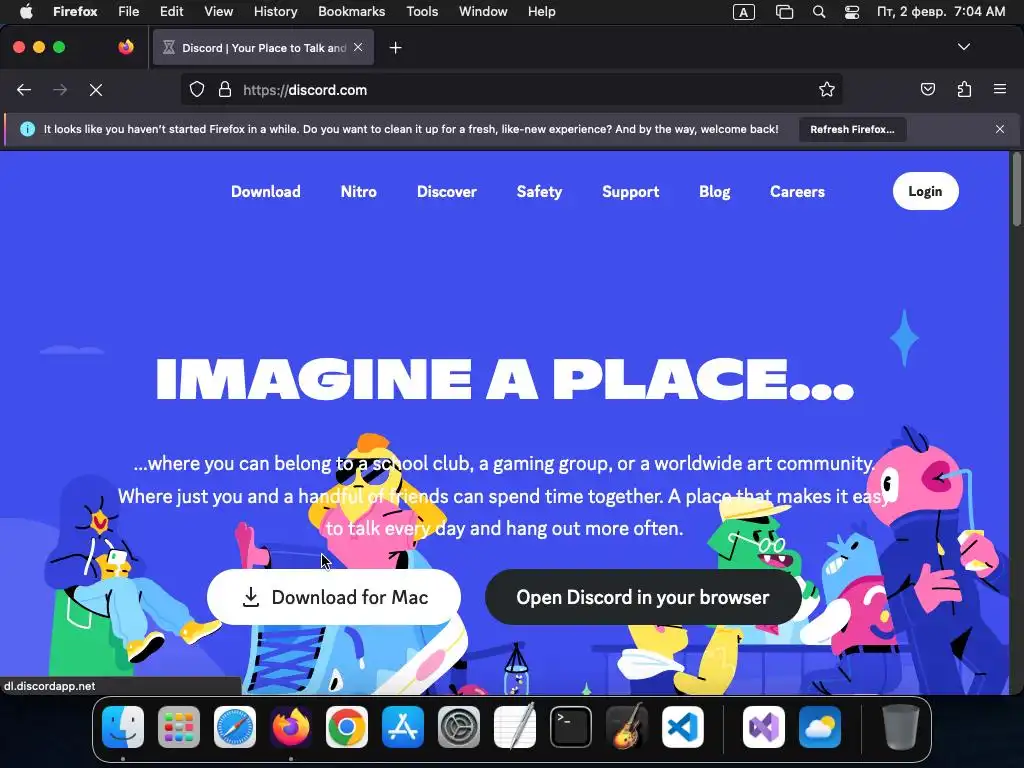Click Firefox icon in the Dock
The height and width of the screenshot is (768, 1024).
[x=291, y=727]
